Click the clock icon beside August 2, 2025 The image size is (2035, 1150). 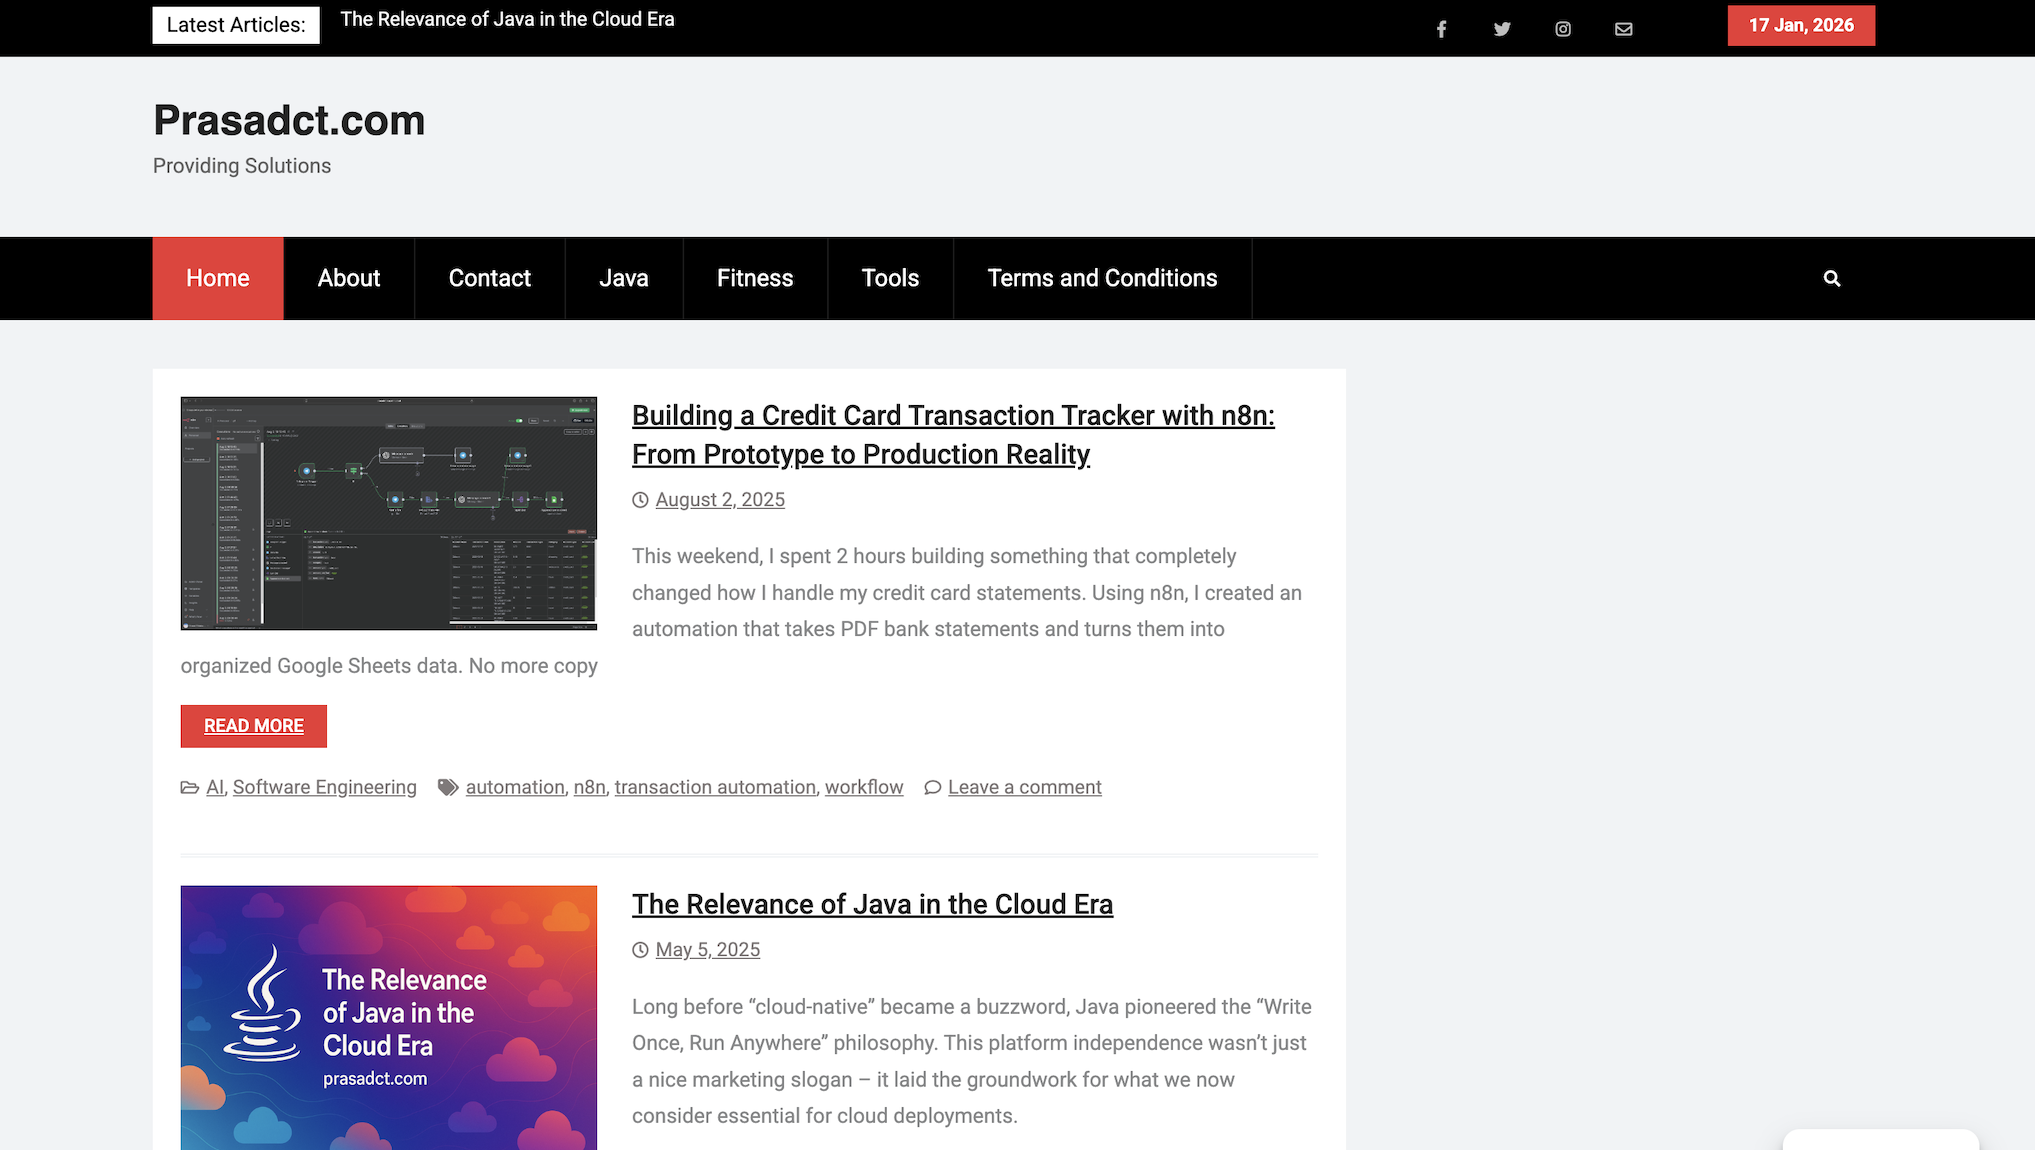pos(640,499)
